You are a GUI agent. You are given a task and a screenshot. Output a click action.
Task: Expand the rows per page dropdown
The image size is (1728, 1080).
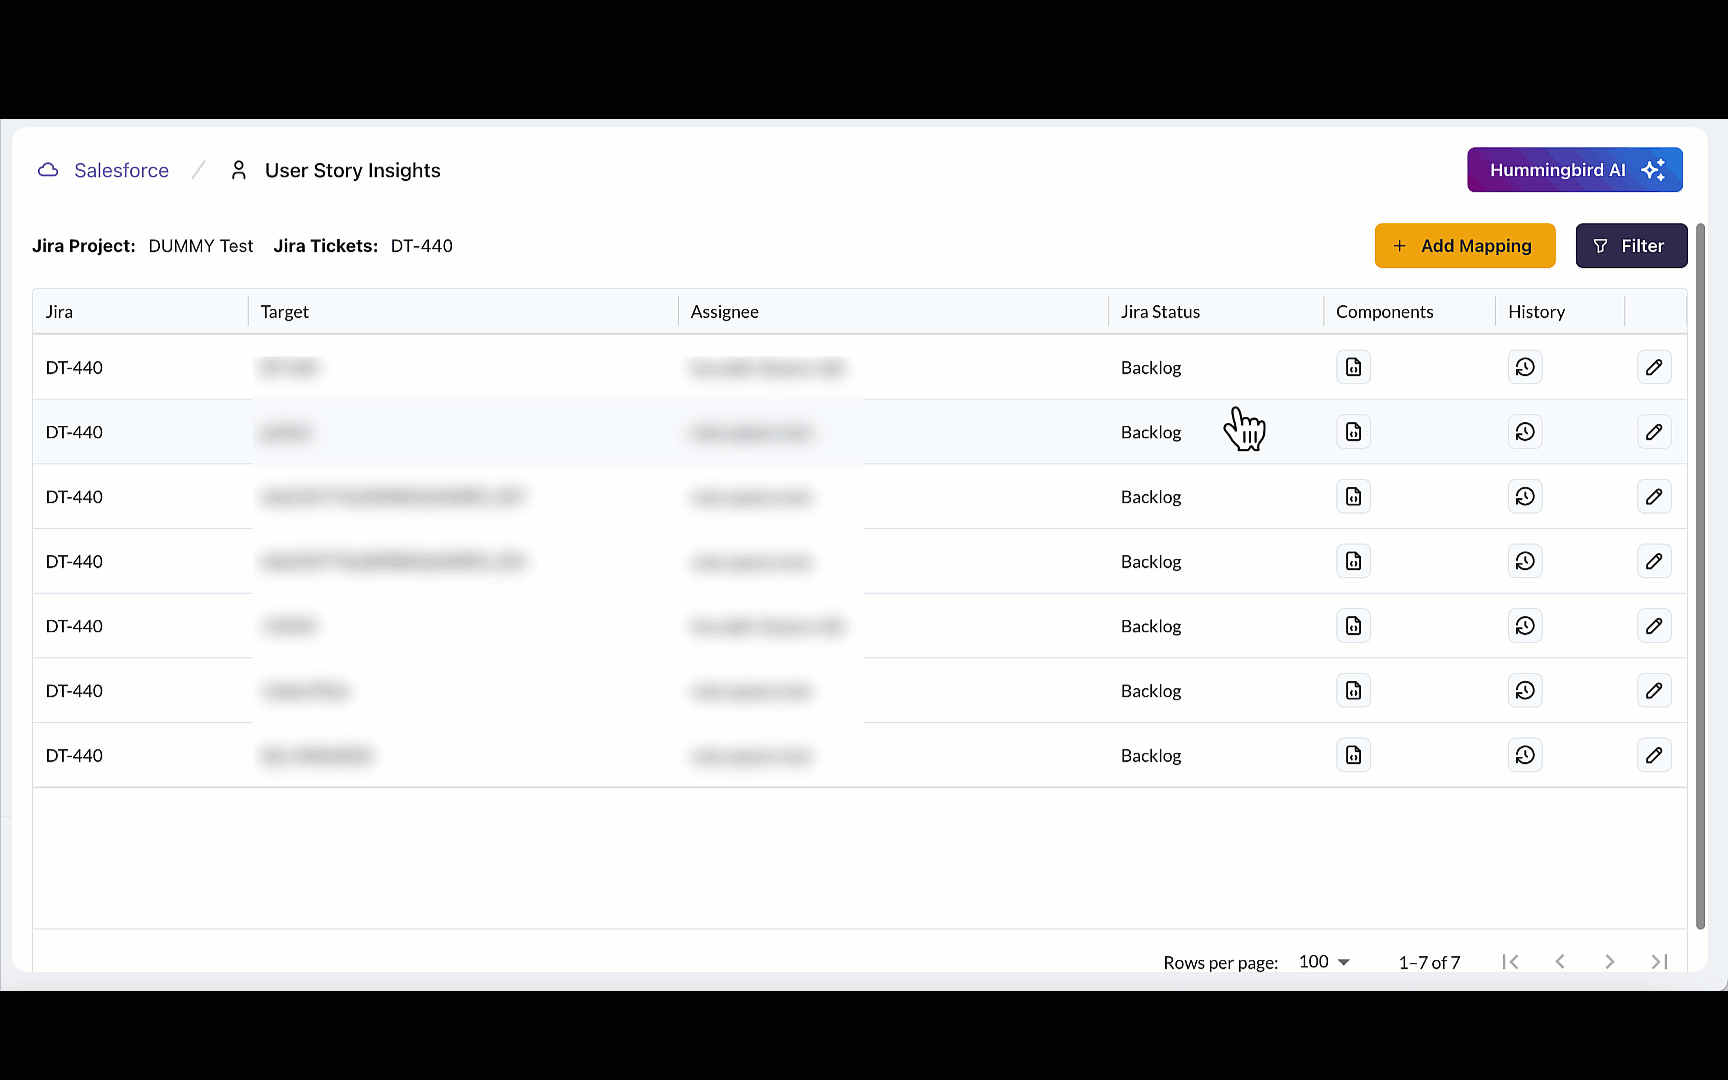pyautogui.click(x=1324, y=962)
